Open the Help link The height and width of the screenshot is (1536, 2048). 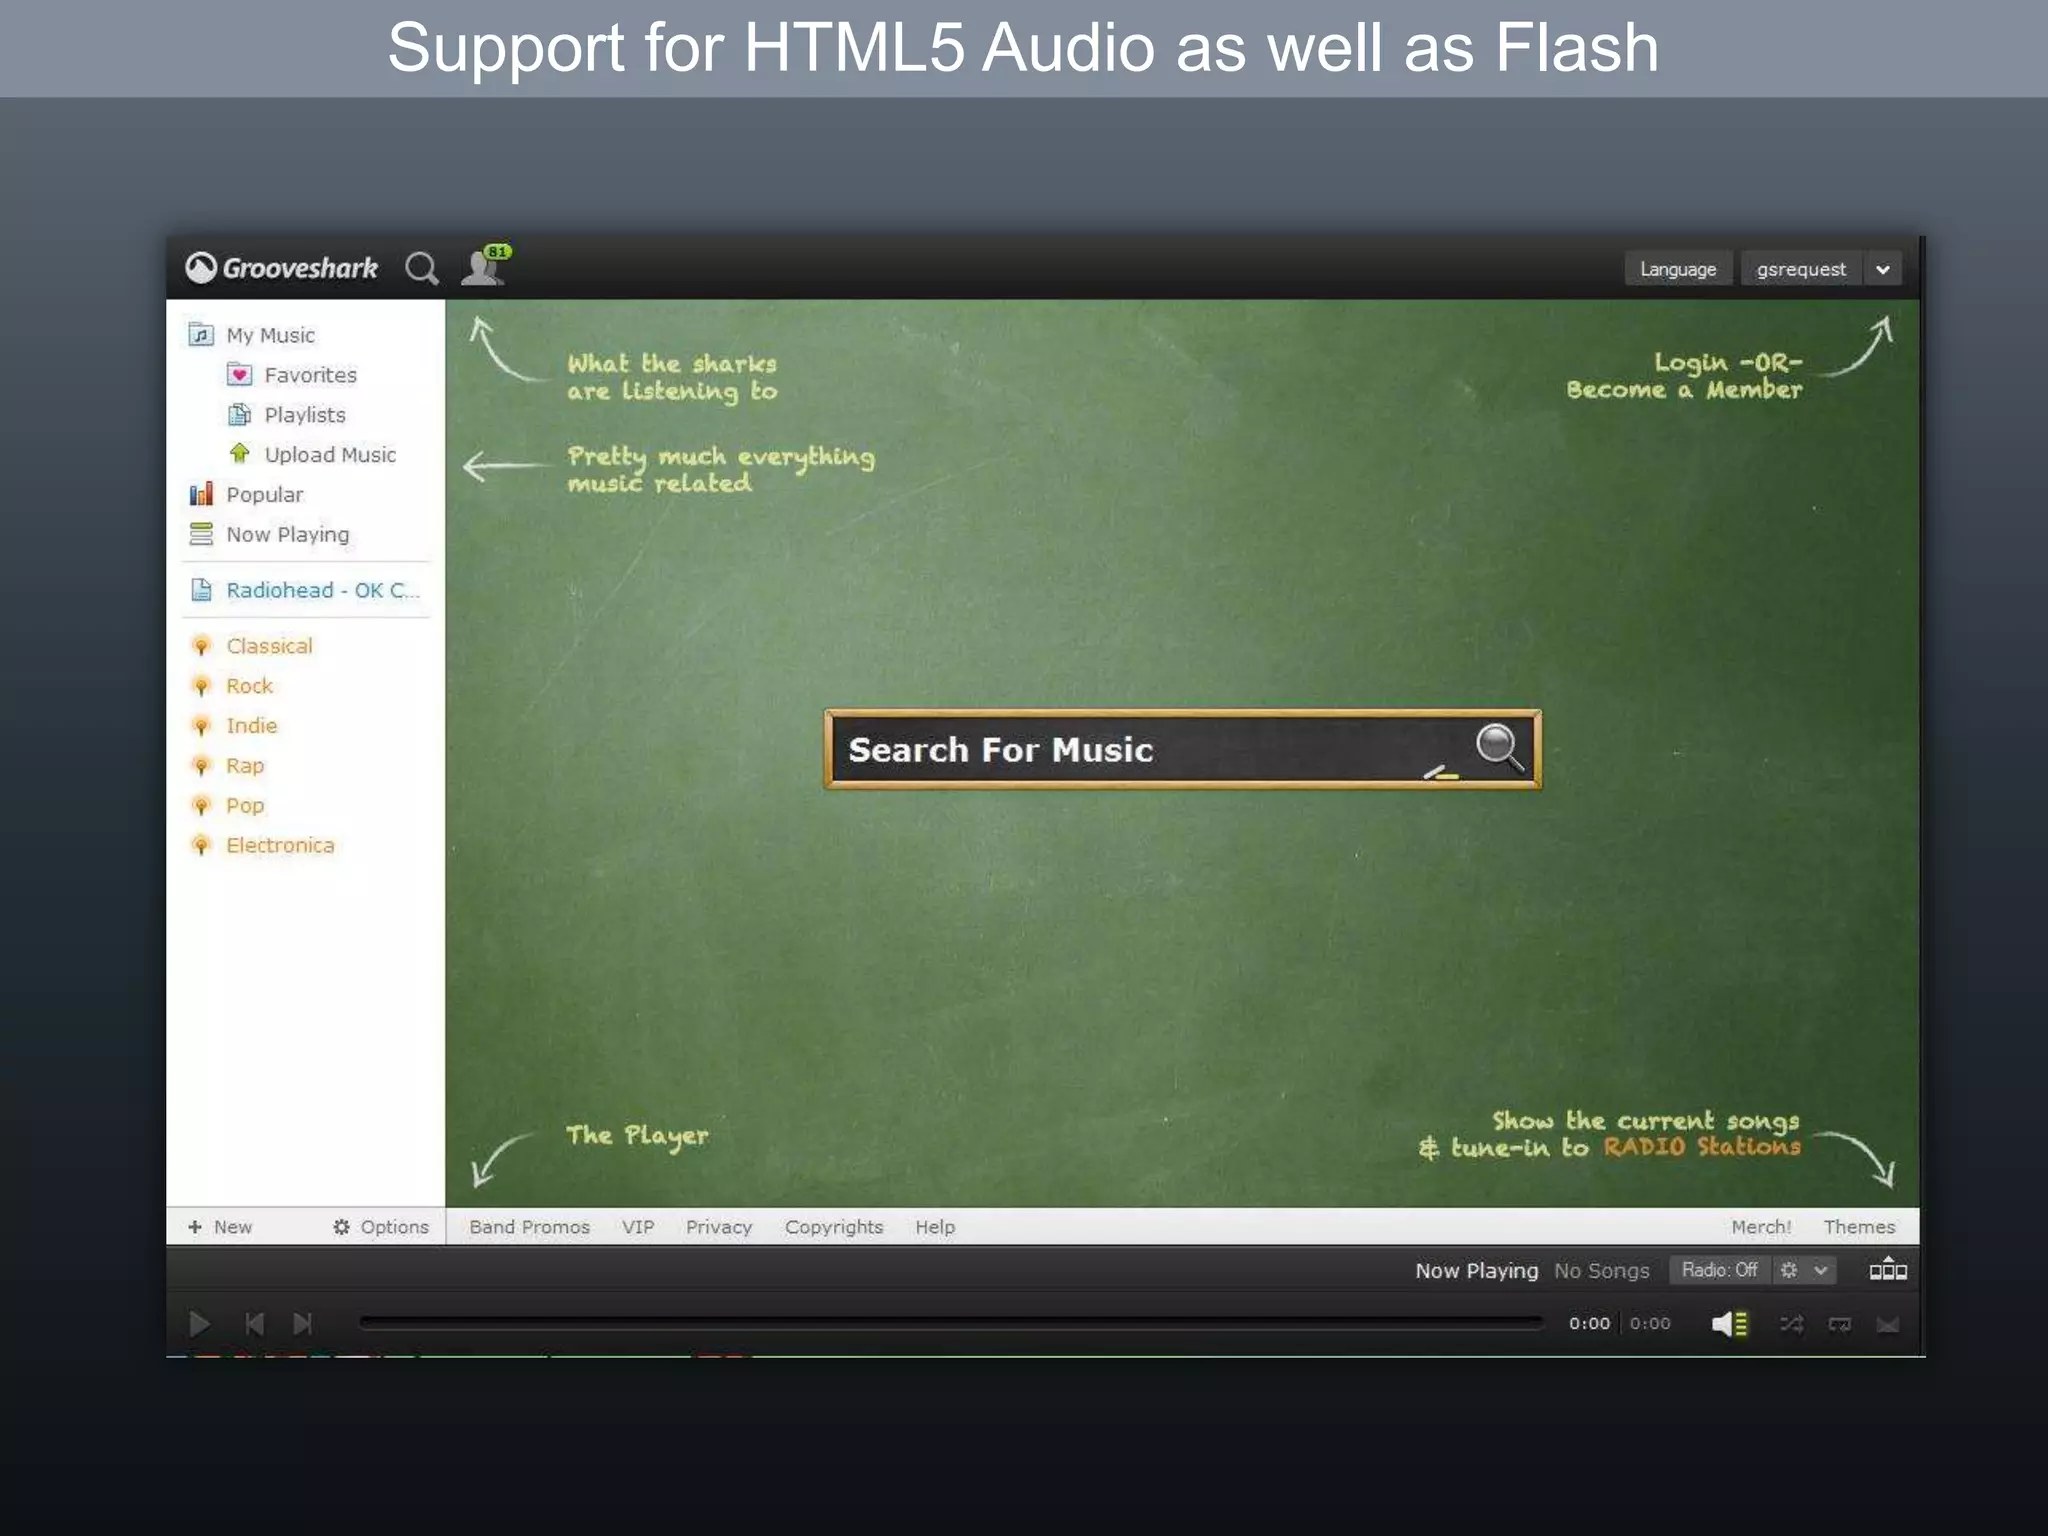pos(935,1227)
